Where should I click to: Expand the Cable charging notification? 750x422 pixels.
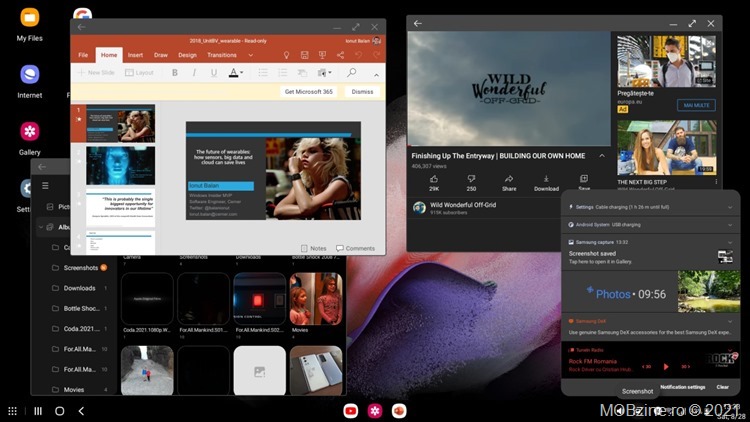(x=730, y=207)
